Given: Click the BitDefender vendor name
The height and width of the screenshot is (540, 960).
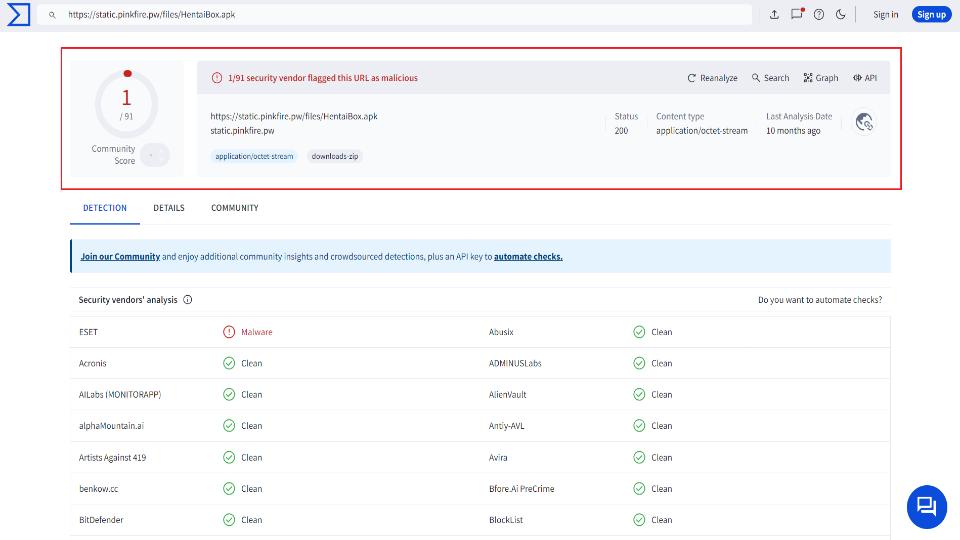Looking at the screenshot, I should [101, 520].
